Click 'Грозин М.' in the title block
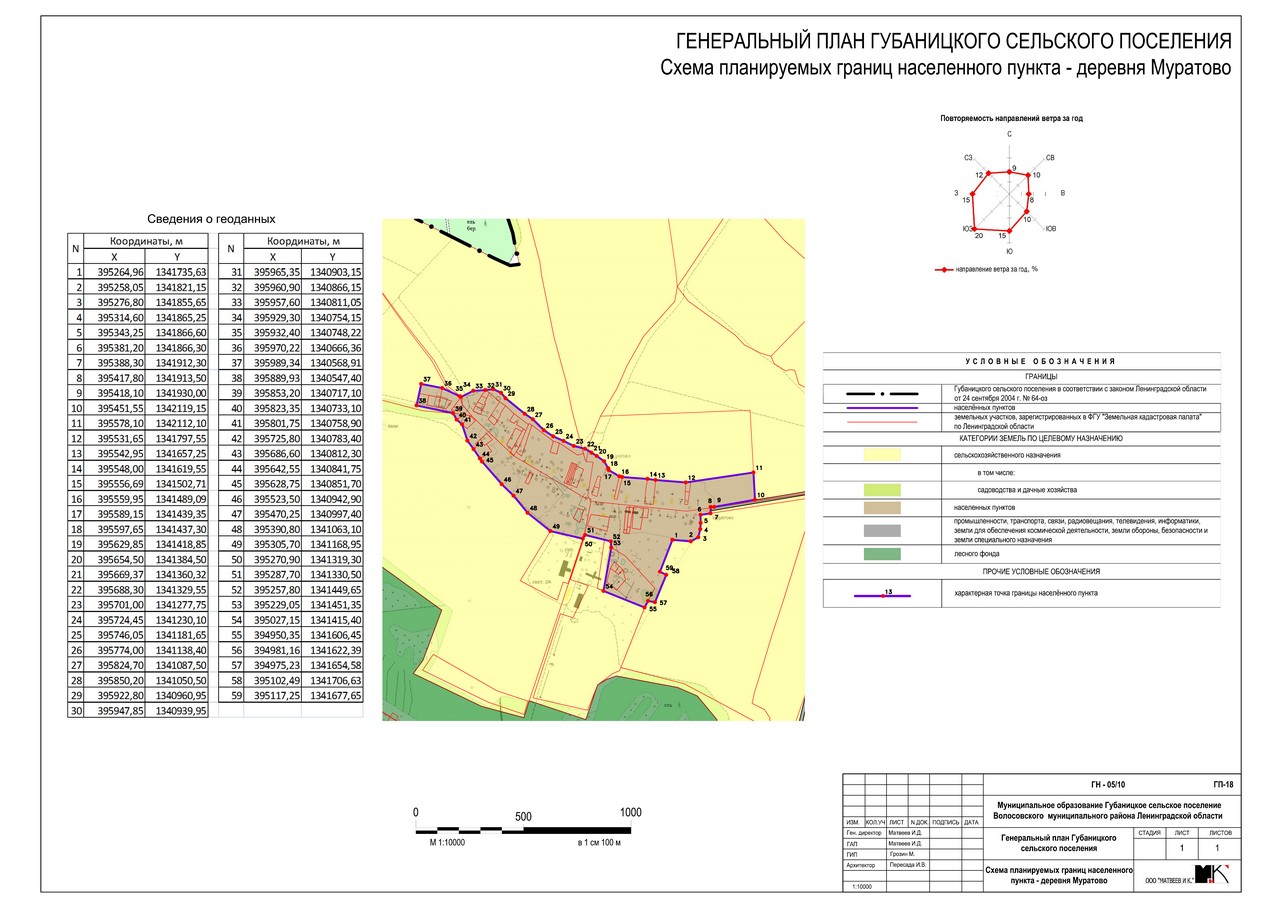Image resolution: width=1280 pixels, height=905 pixels. click(x=901, y=854)
